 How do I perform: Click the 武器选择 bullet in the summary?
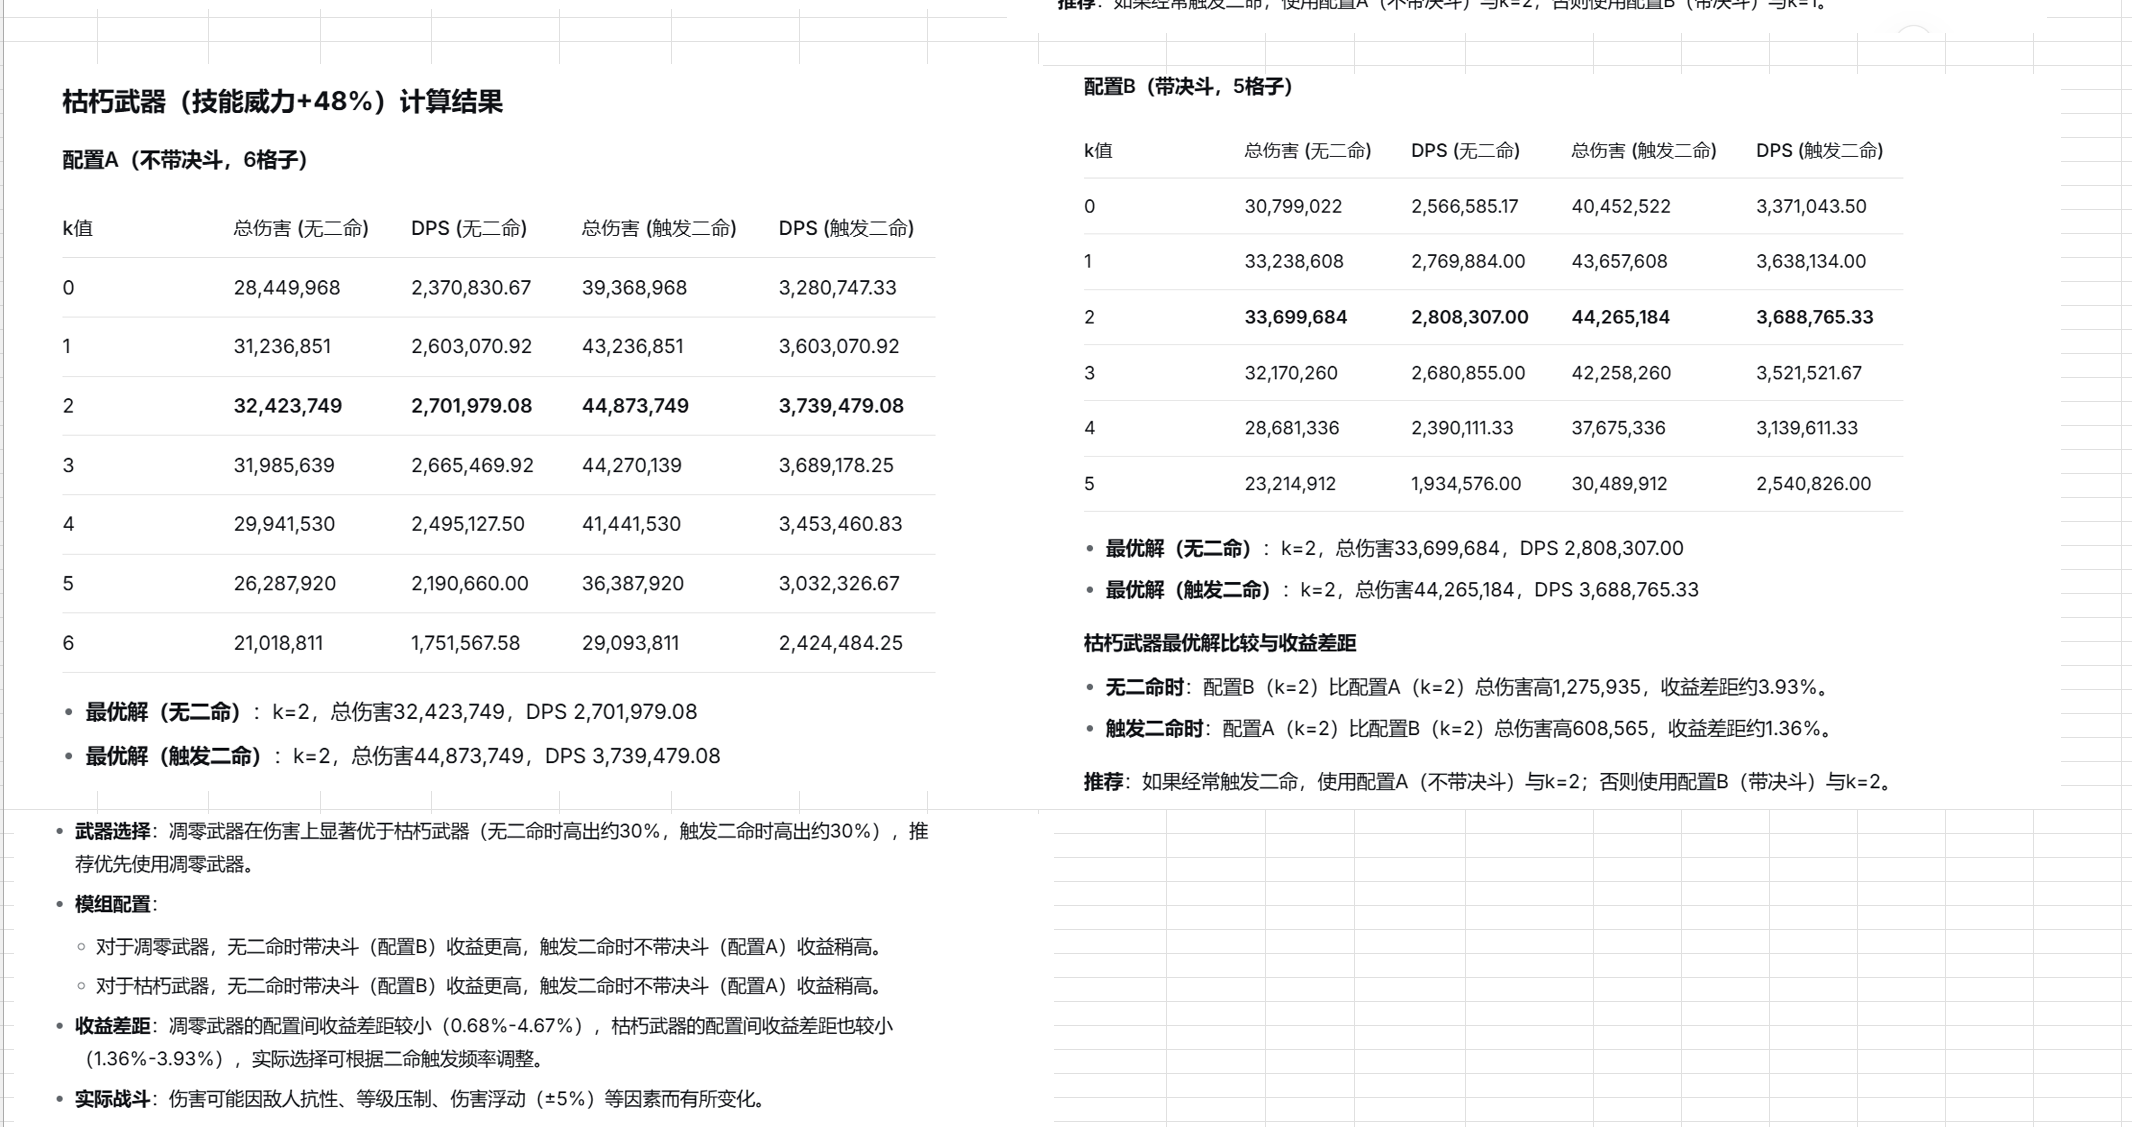112,831
